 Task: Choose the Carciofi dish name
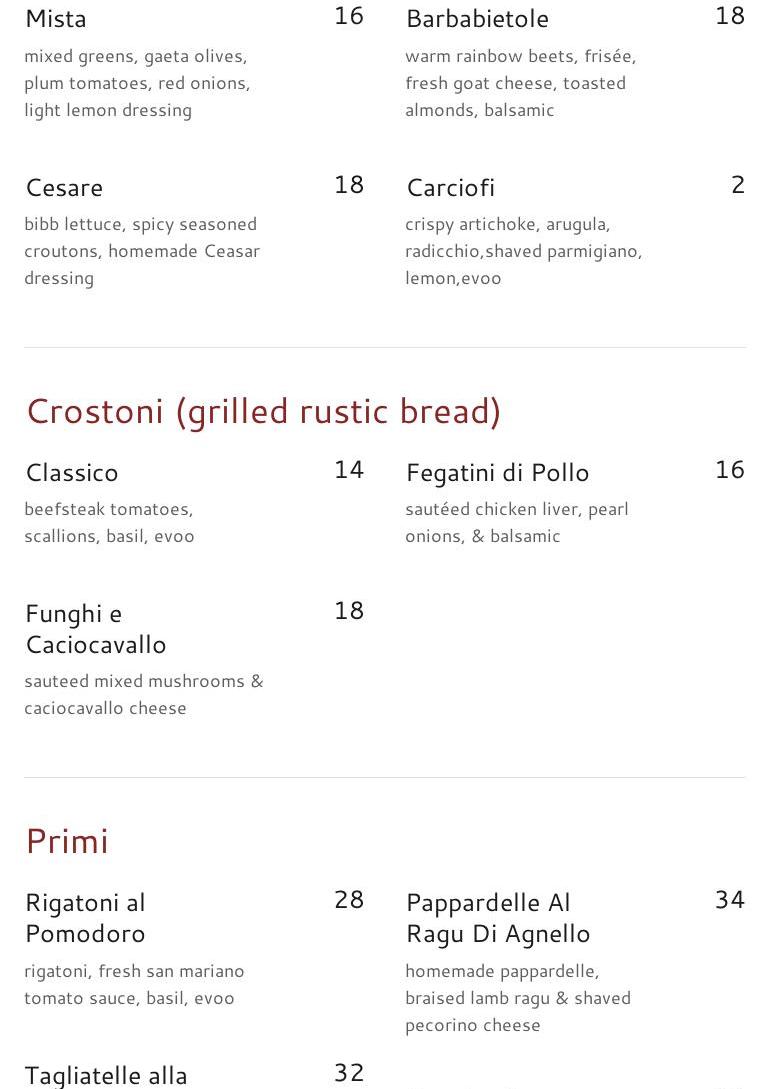(x=450, y=188)
